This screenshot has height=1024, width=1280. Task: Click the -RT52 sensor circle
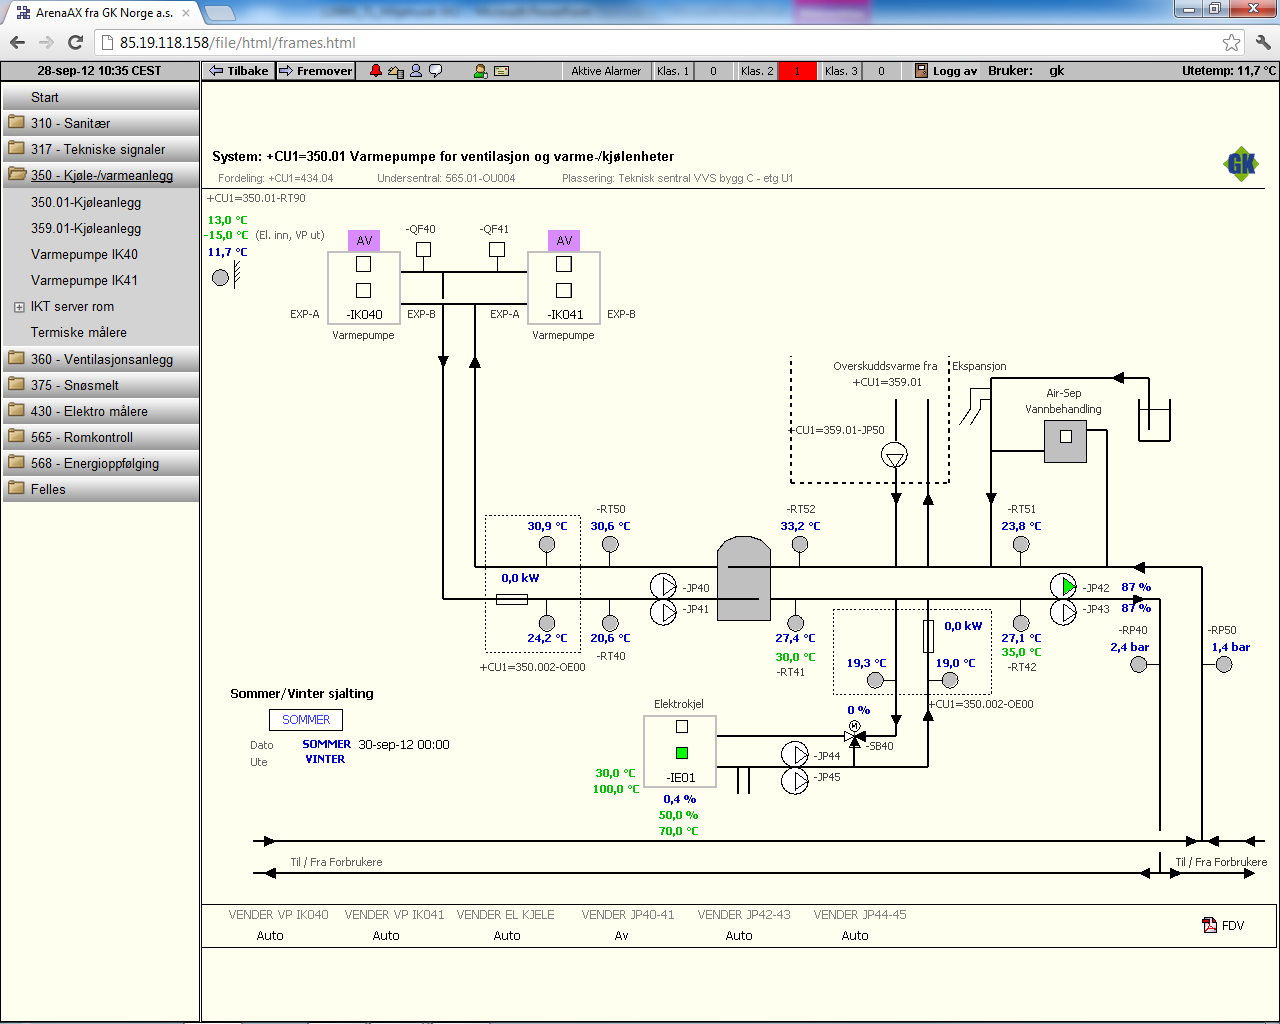click(x=800, y=545)
